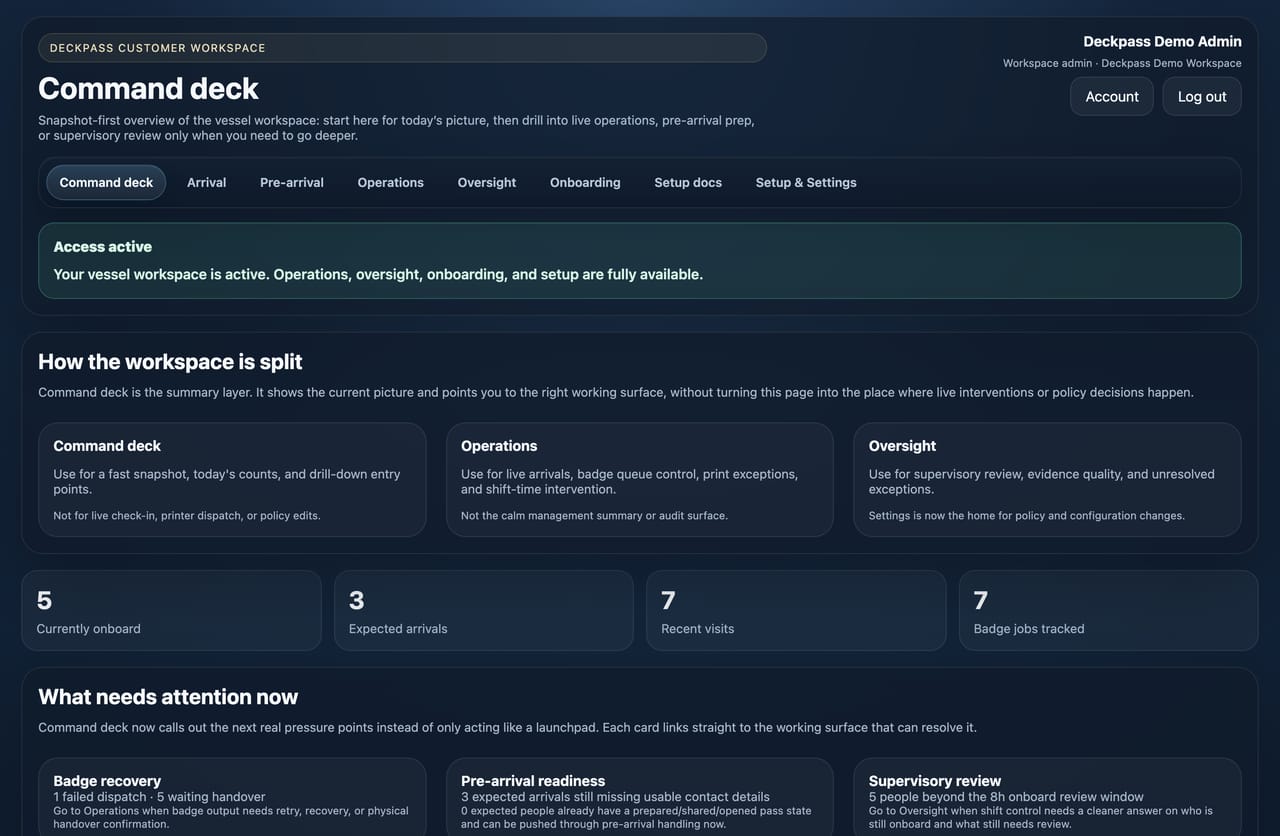The width and height of the screenshot is (1280, 836).
Task: Select the Command deck tab
Action: 106,182
